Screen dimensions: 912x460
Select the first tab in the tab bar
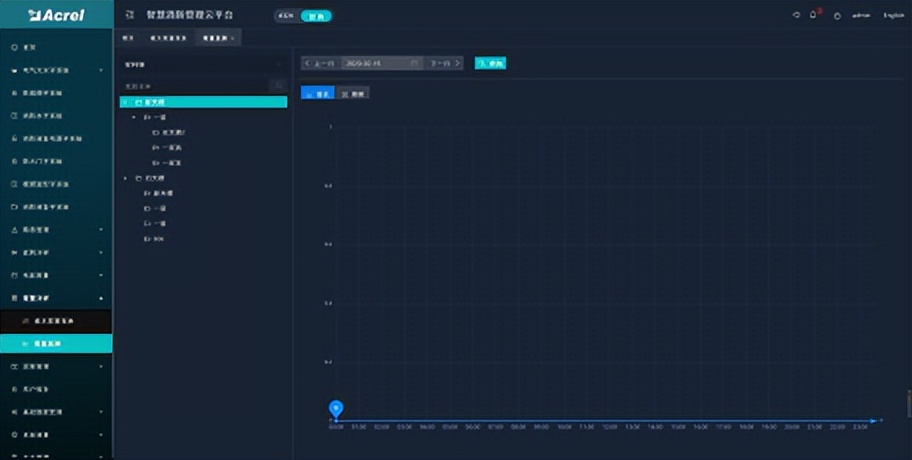[x=127, y=38]
